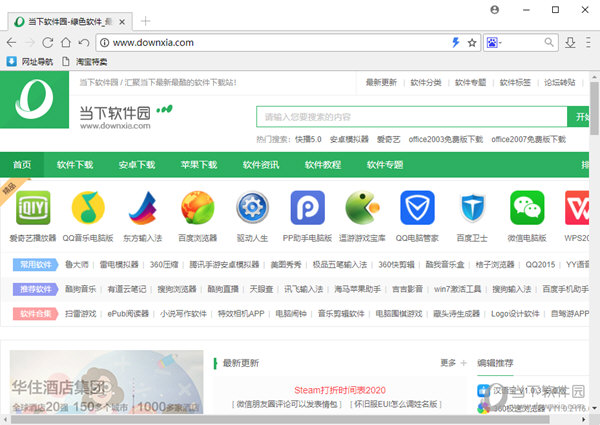Open the Baidu paw search engine dropdown
The width and height of the screenshot is (600, 425).
(x=494, y=42)
